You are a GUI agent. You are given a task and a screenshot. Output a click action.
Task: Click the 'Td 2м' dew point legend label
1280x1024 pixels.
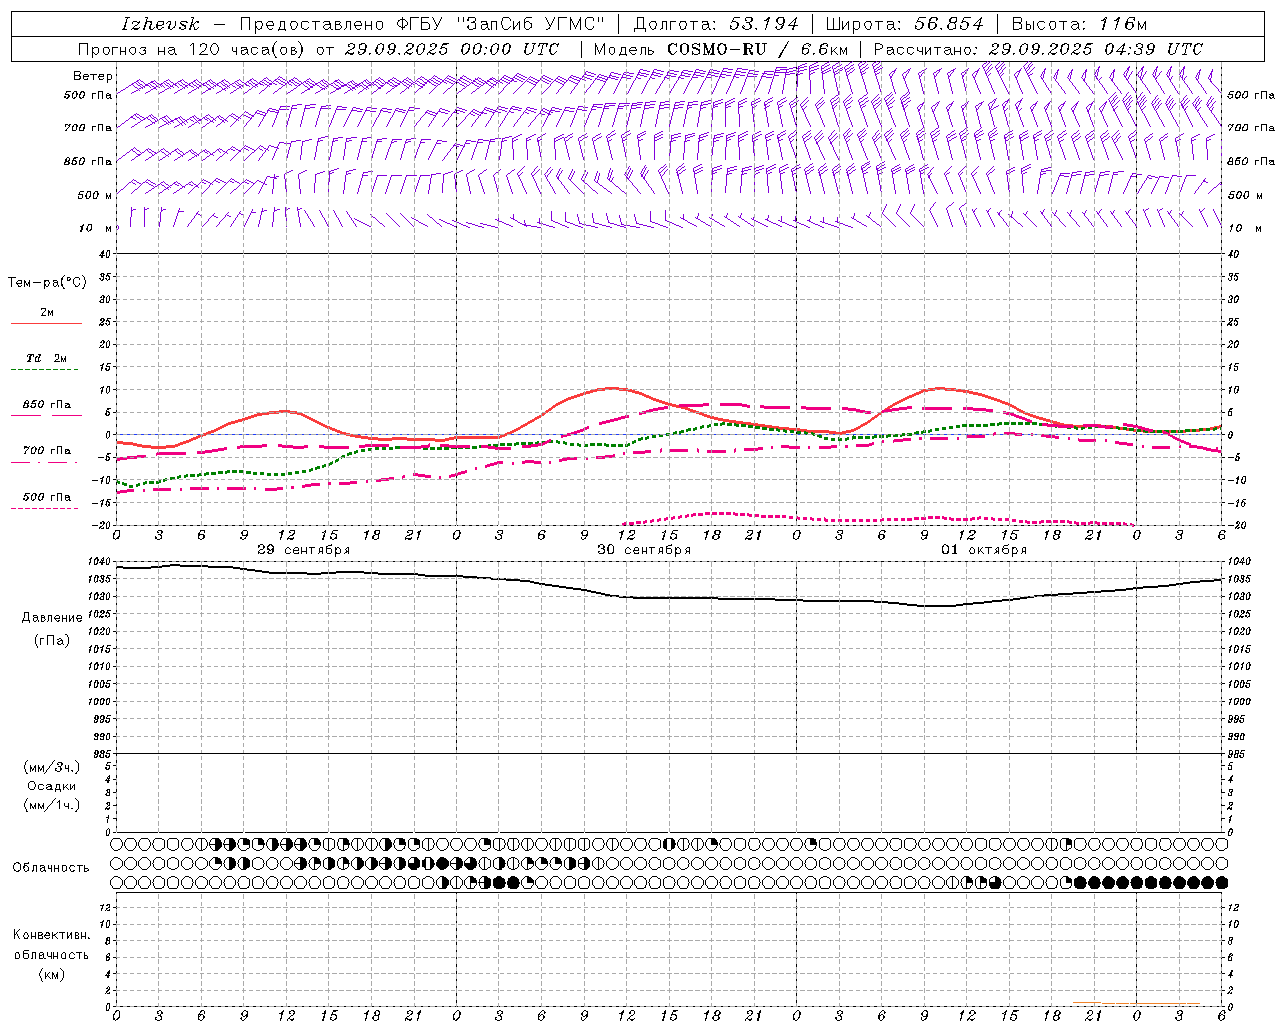click(x=46, y=358)
